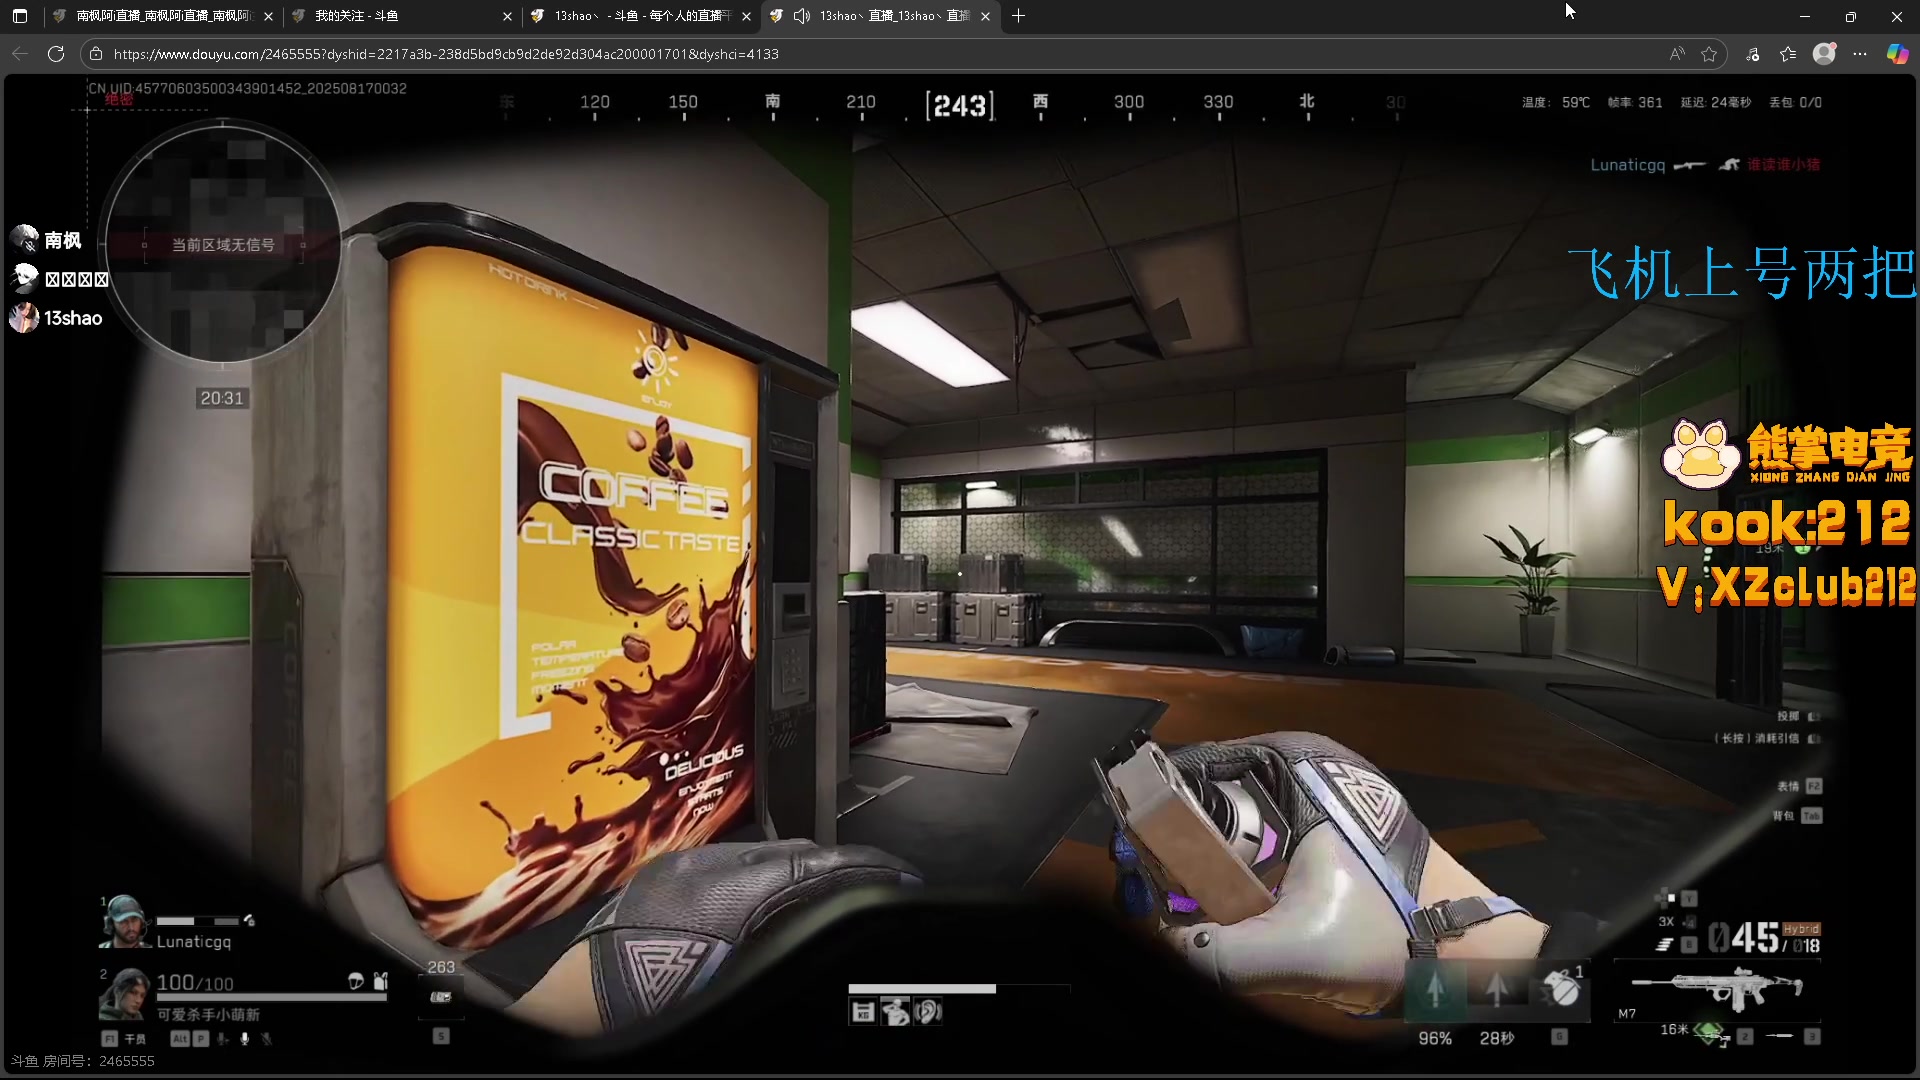Click the circular minimap
The width and height of the screenshot is (1920, 1080).
222,243
